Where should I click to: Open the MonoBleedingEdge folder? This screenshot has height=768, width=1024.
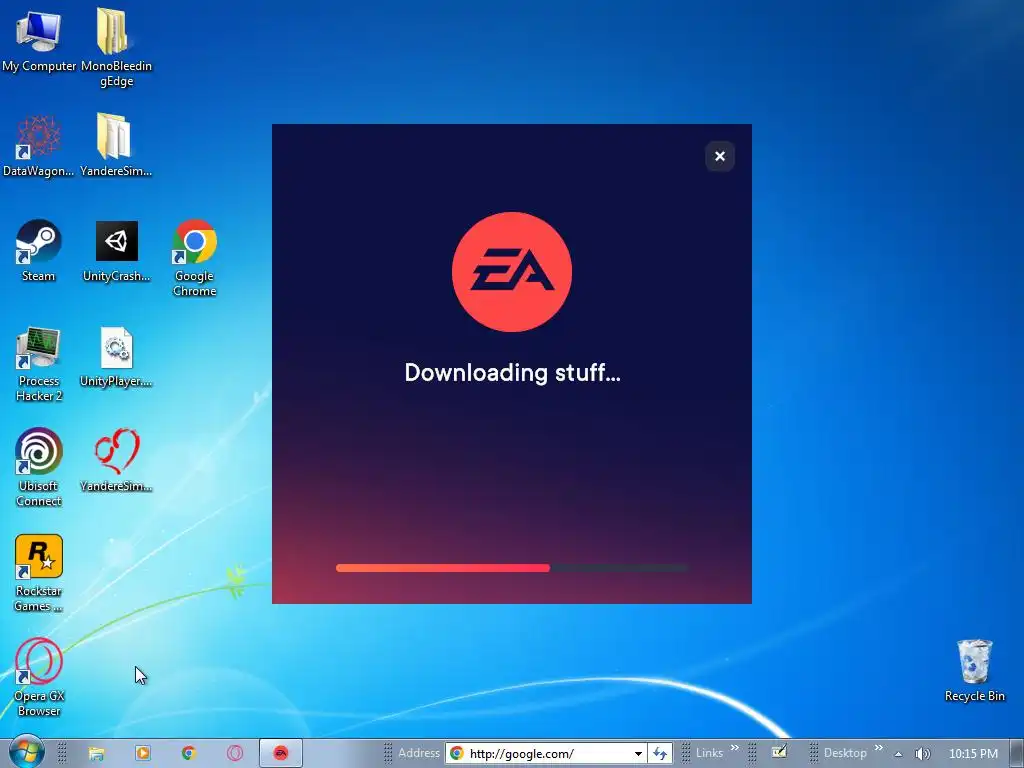(116, 47)
